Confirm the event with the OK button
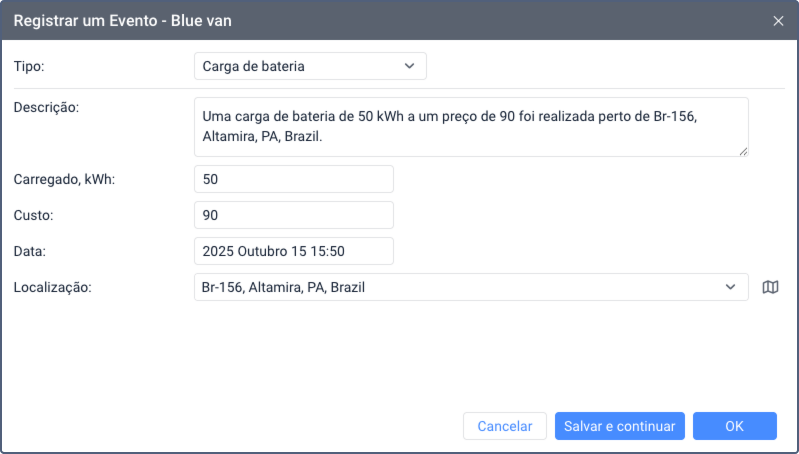Image resolution: width=799 pixels, height=454 pixels. click(x=734, y=426)
